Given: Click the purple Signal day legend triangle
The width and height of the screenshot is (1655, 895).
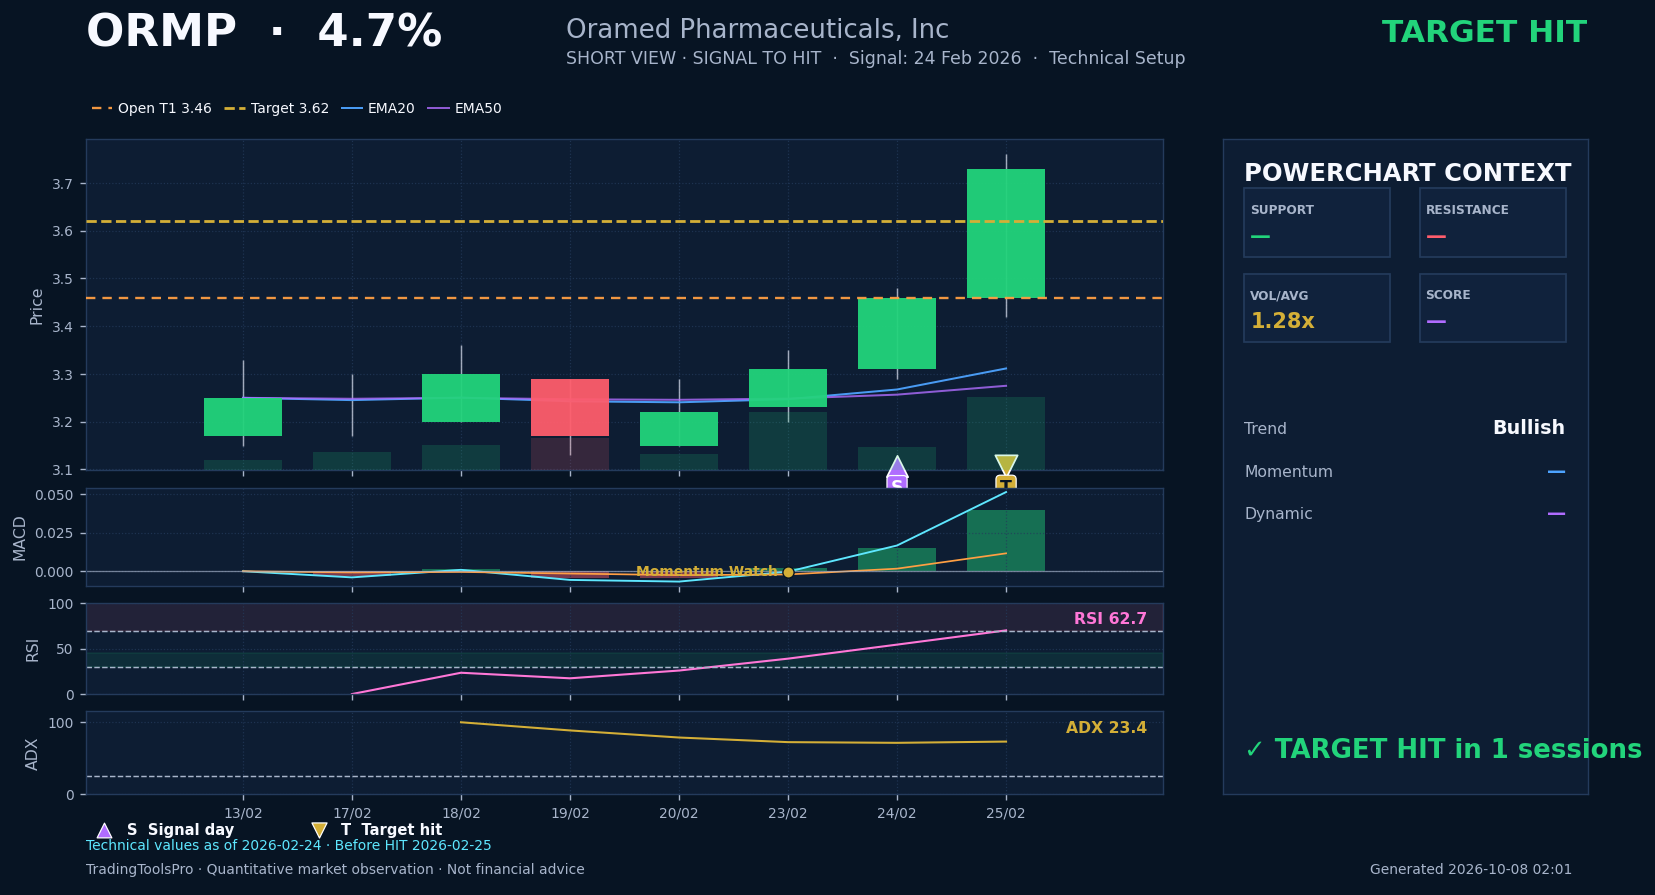Looking at the screenshot, I should pos(104,830).
